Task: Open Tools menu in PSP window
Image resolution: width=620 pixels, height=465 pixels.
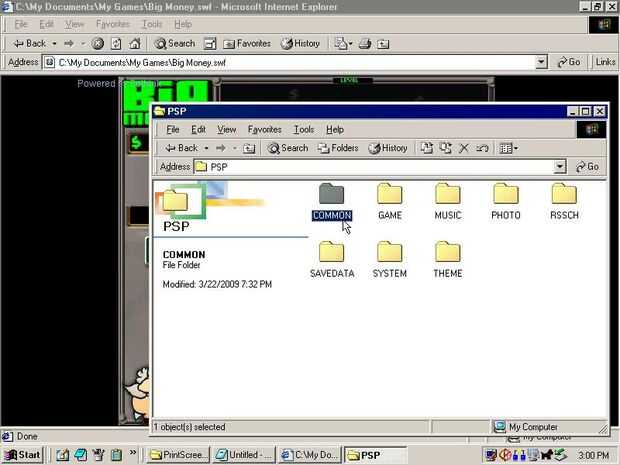Action: click(304, 130)
